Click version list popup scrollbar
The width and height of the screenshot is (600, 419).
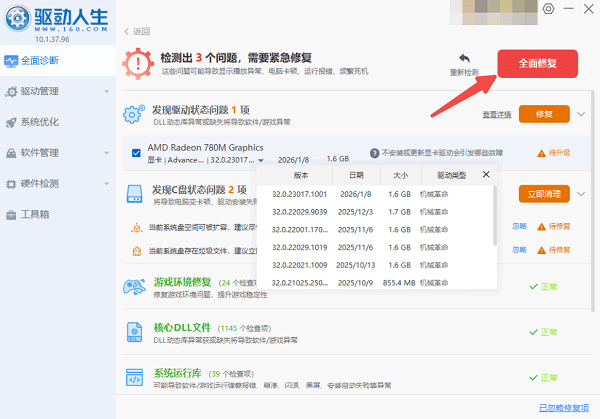495,216
